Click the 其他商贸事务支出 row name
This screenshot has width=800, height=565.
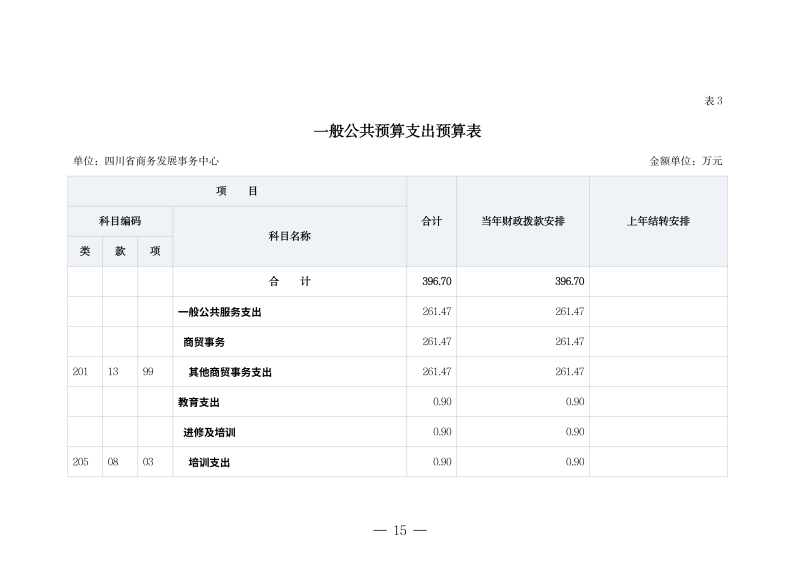point(230,372)
